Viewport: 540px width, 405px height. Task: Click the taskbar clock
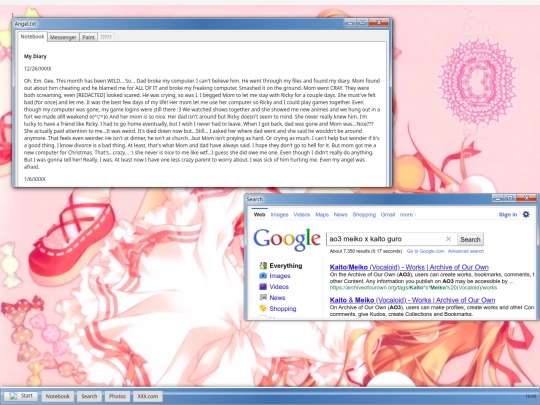coord(531,396)
